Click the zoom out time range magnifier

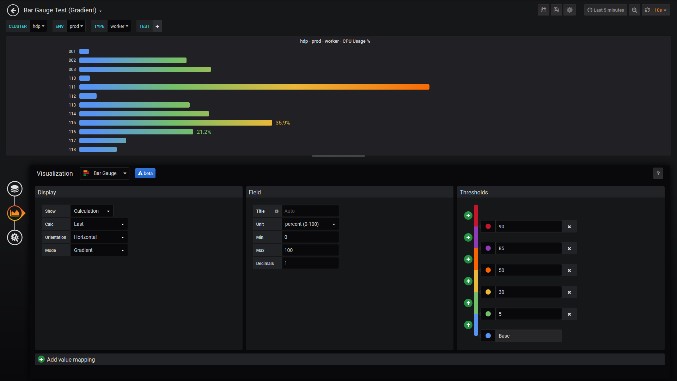click(x=634, y=10)
